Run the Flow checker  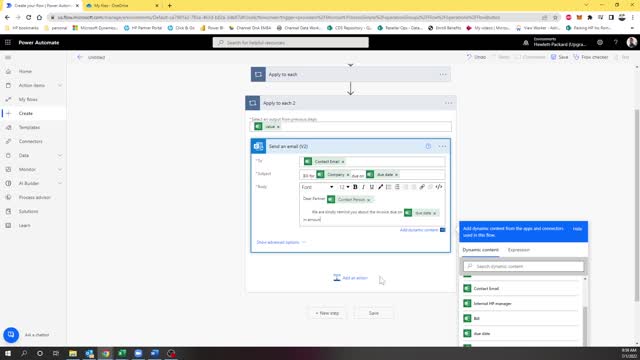coord(591,57)
